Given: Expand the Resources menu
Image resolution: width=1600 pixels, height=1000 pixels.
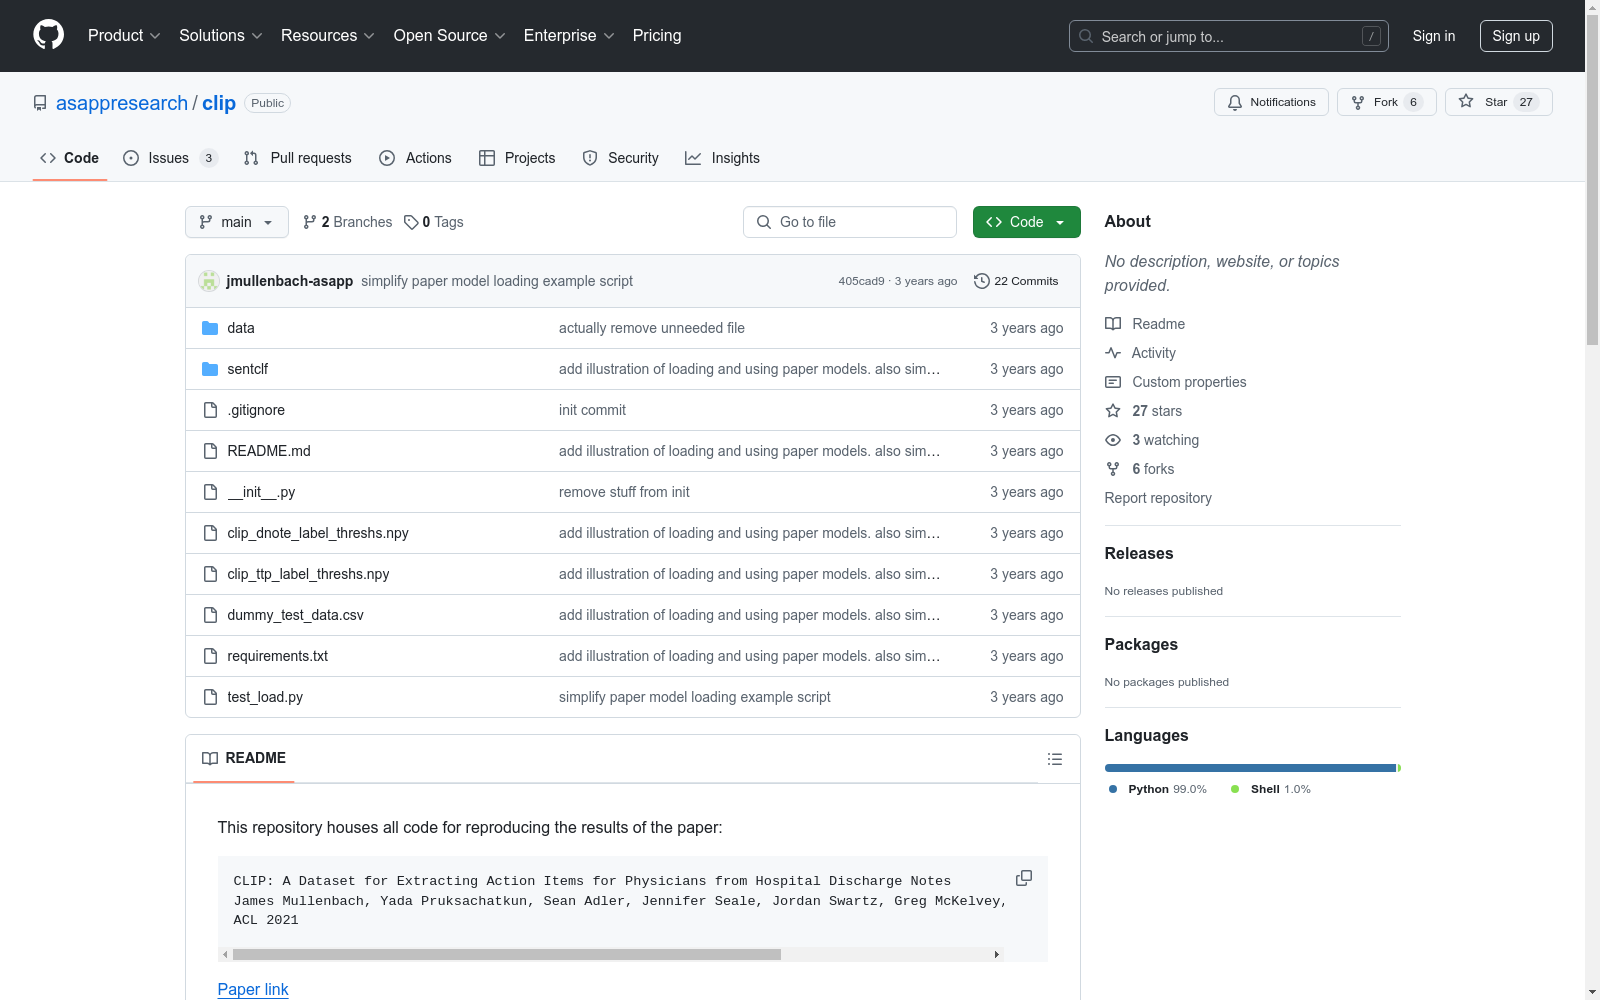Looking at the screenshot, I should 328,36.
